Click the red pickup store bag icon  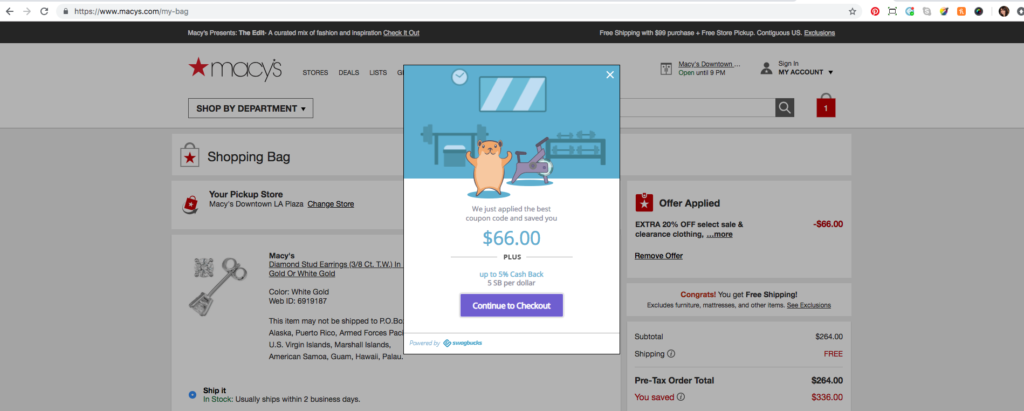189,203
